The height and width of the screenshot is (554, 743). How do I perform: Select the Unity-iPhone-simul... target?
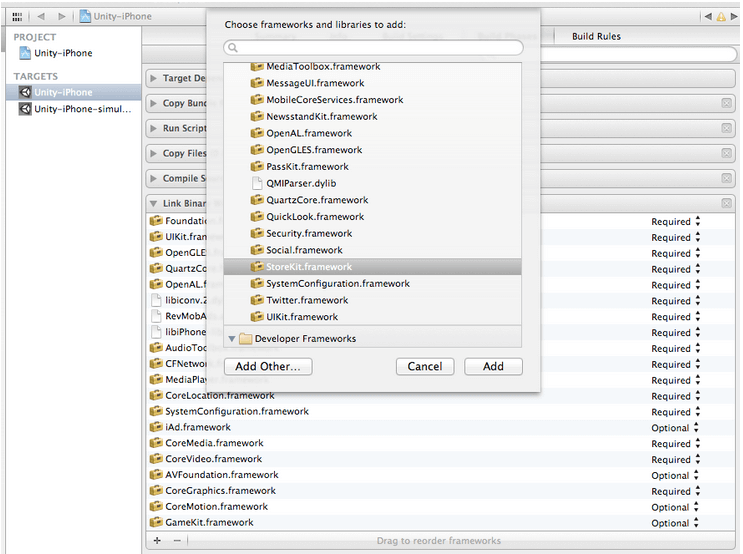[74, 109]
